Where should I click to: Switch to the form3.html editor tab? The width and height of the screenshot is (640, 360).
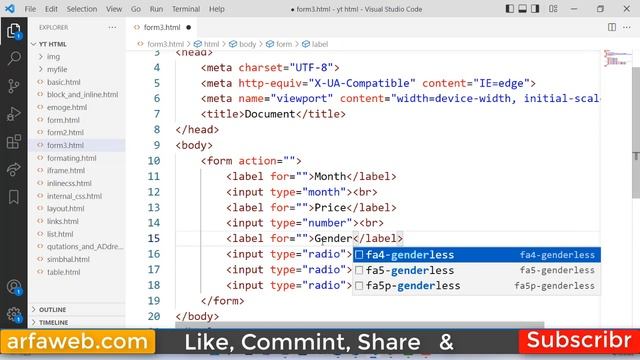pos(162,27)
